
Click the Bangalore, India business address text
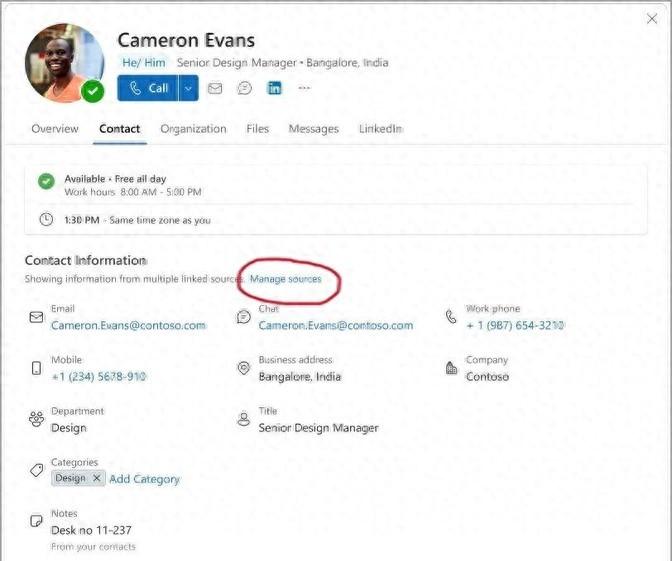[300, 377]
